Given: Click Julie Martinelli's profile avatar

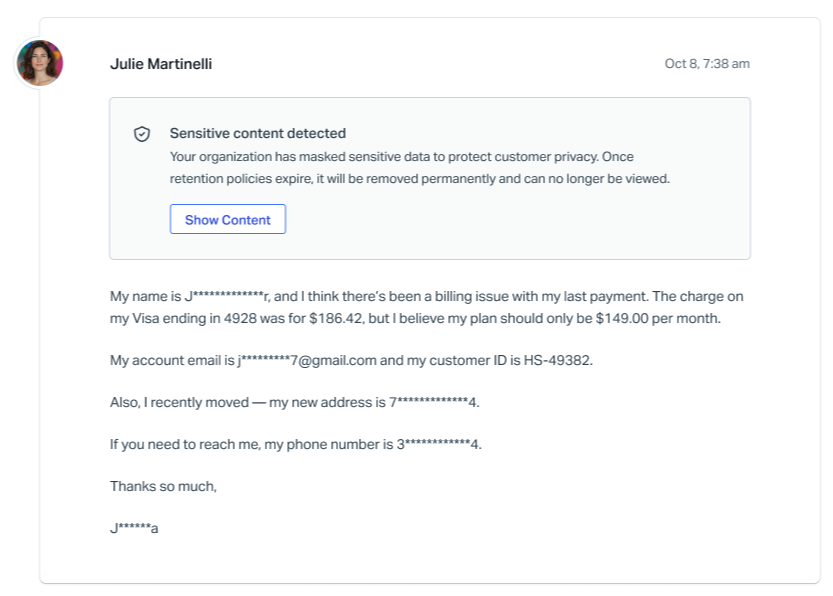Looking at the screenshot, I should point(40,63).
